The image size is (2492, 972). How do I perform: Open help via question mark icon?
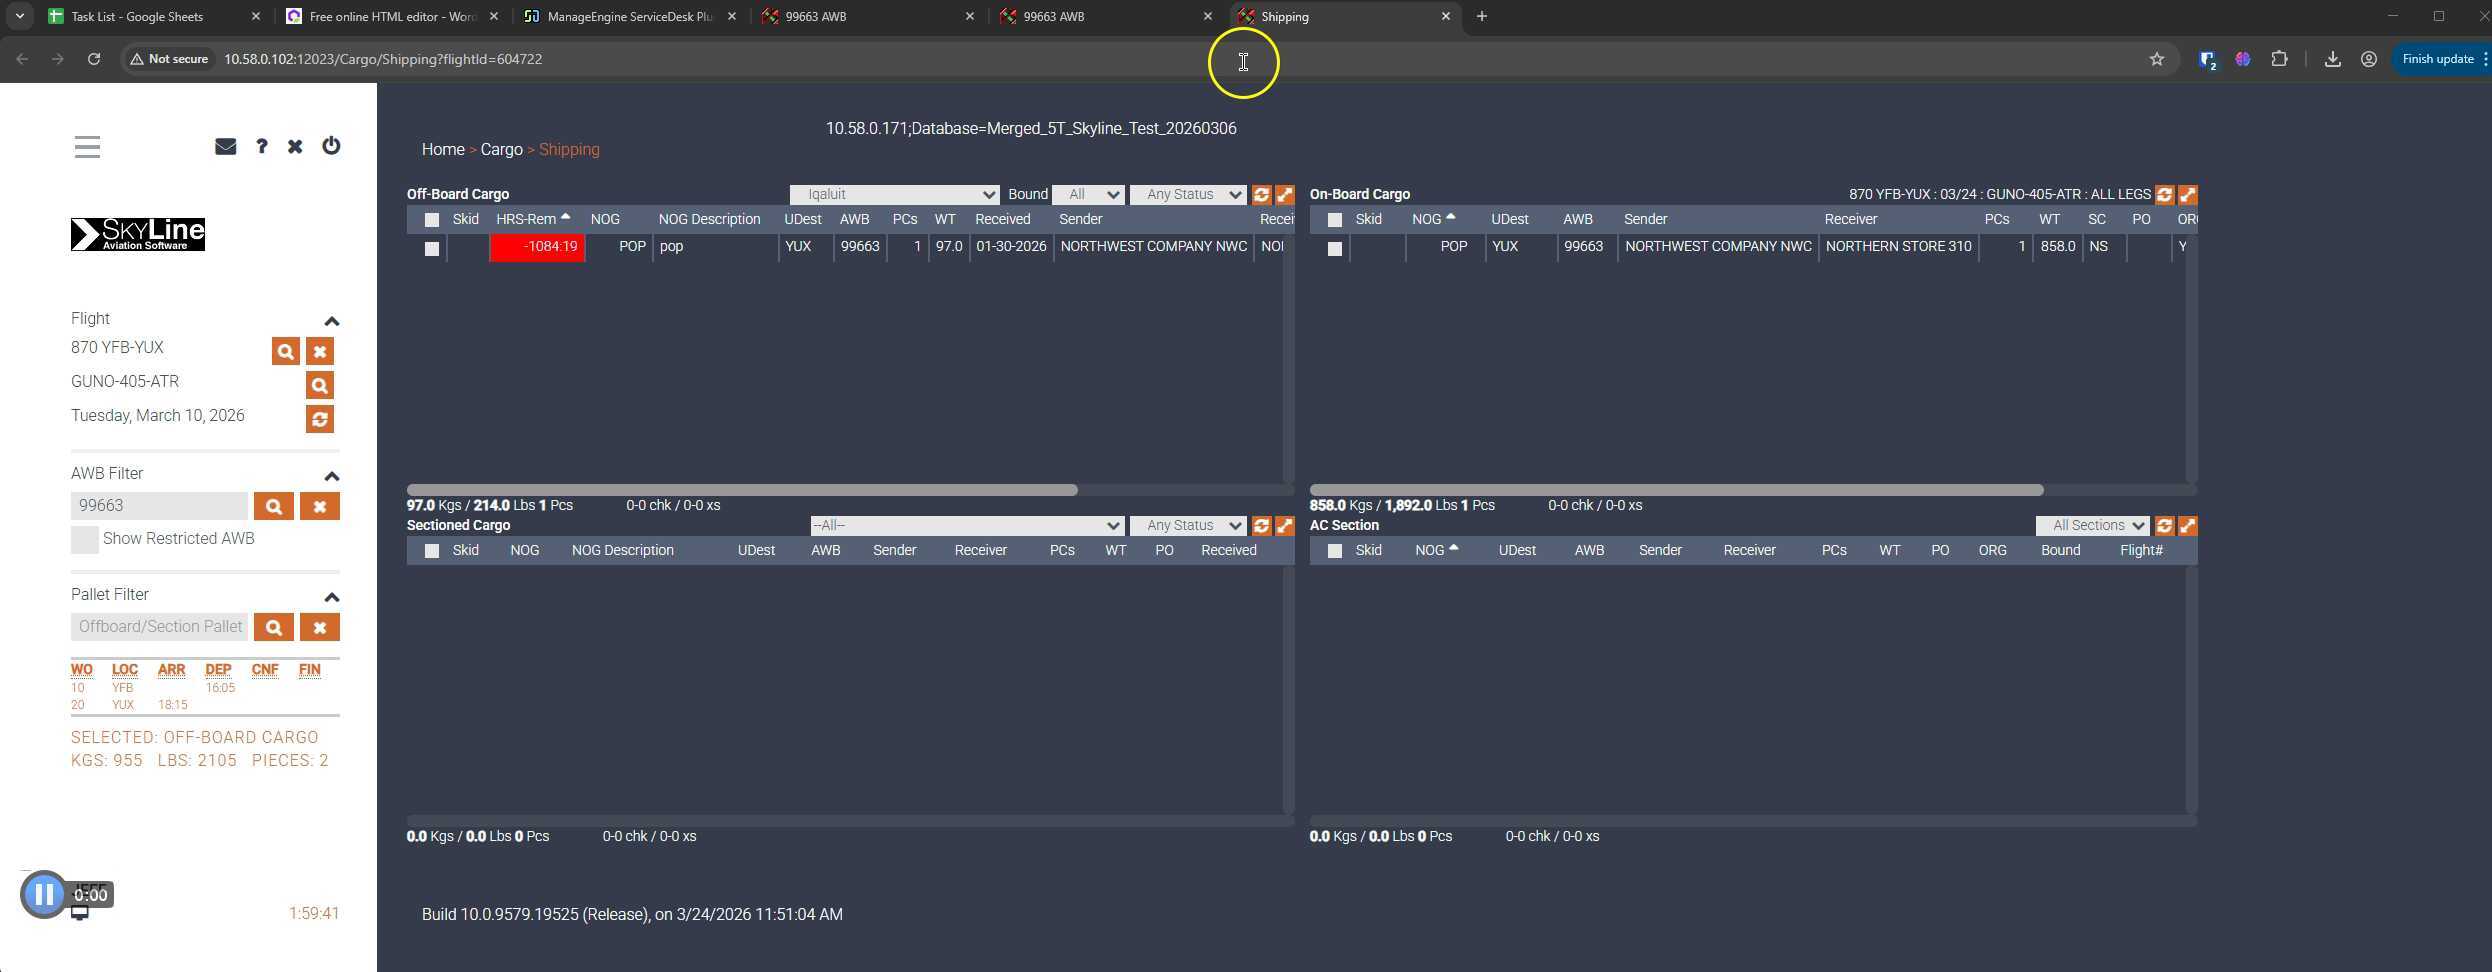click(x=261, y=147)
